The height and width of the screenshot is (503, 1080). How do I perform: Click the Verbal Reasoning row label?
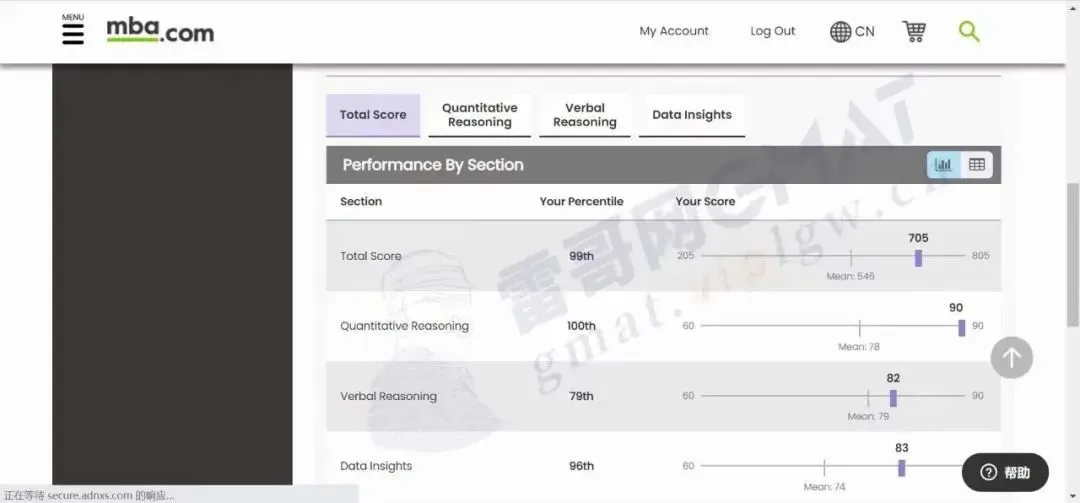coord(388,396)
